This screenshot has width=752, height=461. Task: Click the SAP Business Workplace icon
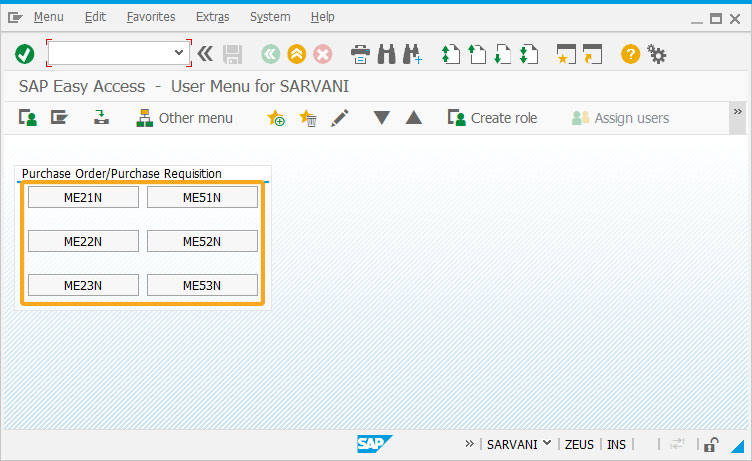[101, 118]
